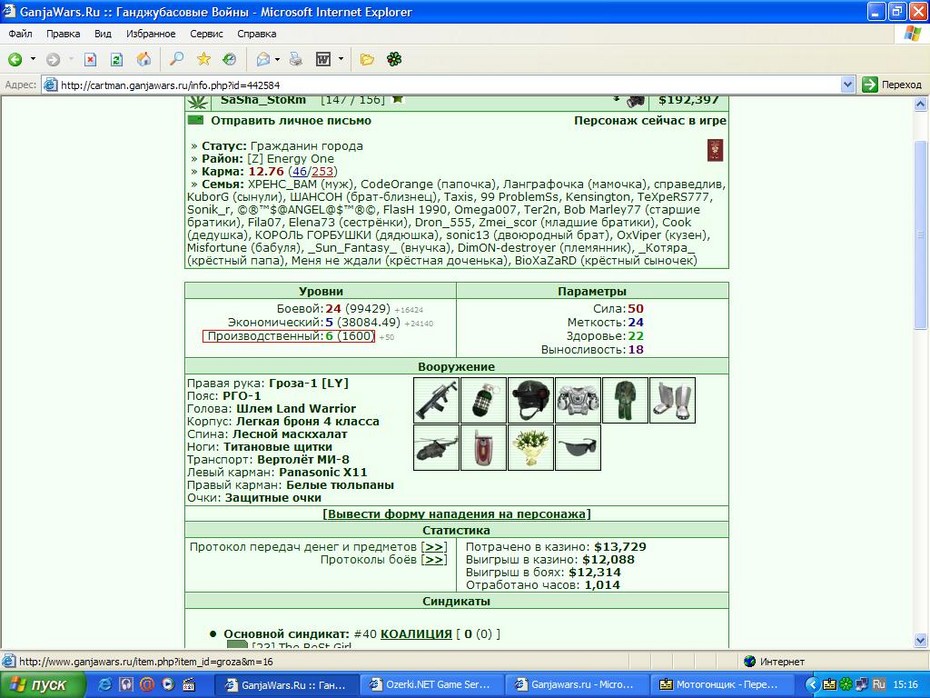This screenshot has height=698, width=930.
Task: Click the page scrollbar down arrow
Action: coord(921,640)
